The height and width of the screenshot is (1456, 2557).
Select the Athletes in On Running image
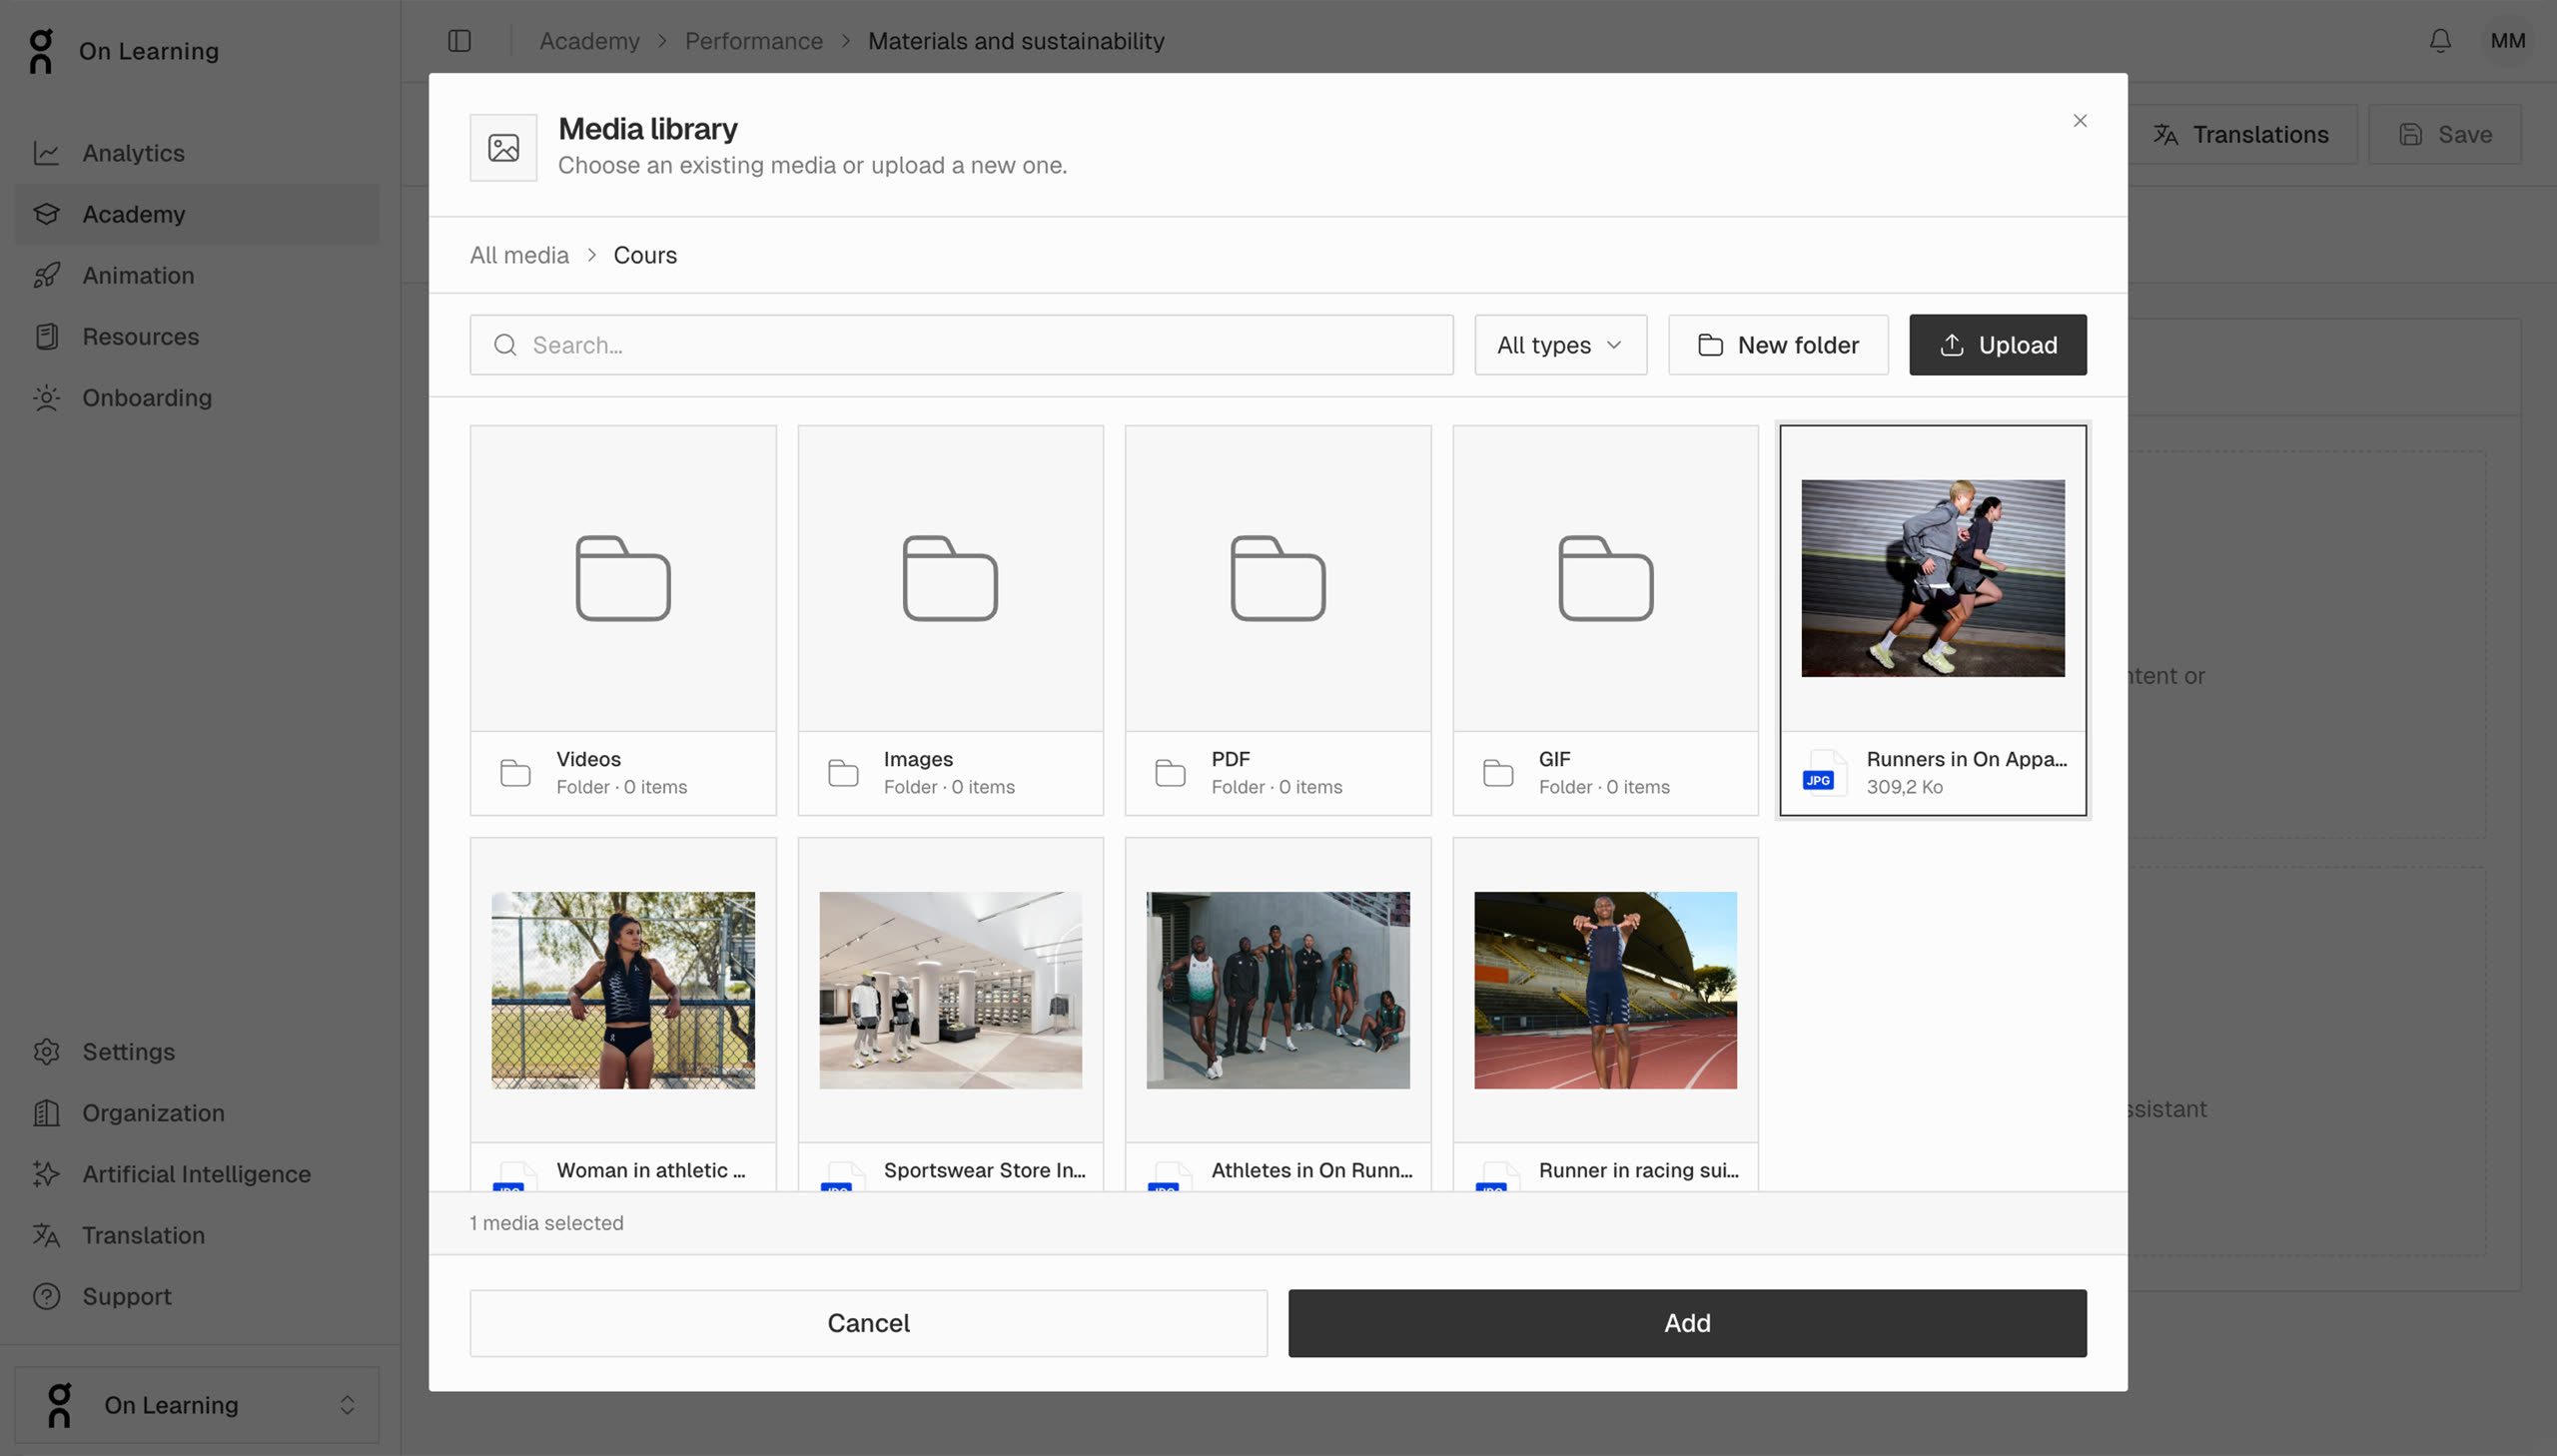click(1278, 1014)
